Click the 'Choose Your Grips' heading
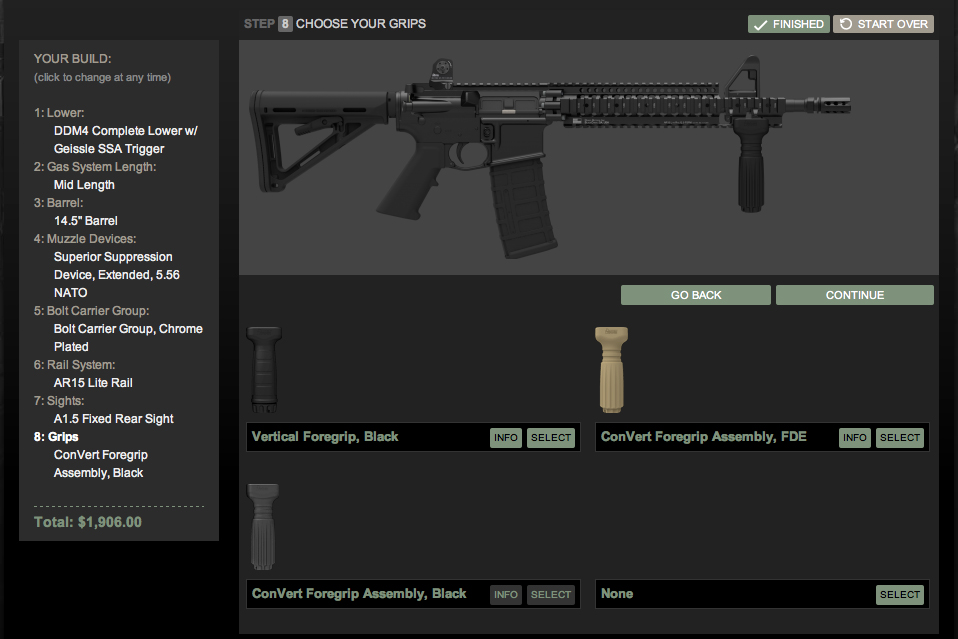Viewport: 958px width, 639px height. click(x=361, y=24)
